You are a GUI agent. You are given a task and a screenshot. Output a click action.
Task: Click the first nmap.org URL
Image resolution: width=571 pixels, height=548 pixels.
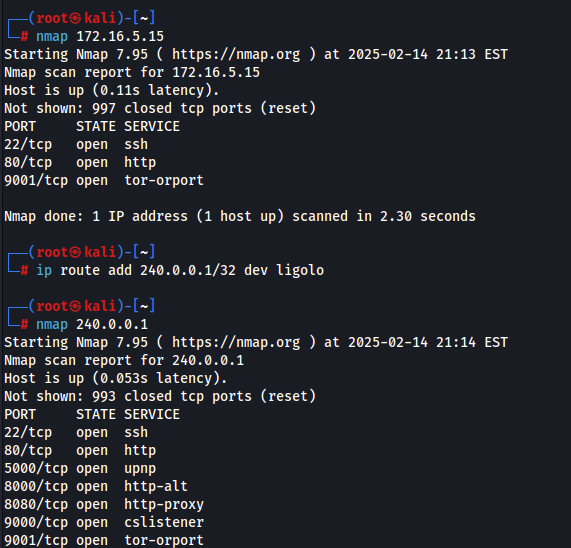pyautogui.click(x=236, y=54)
